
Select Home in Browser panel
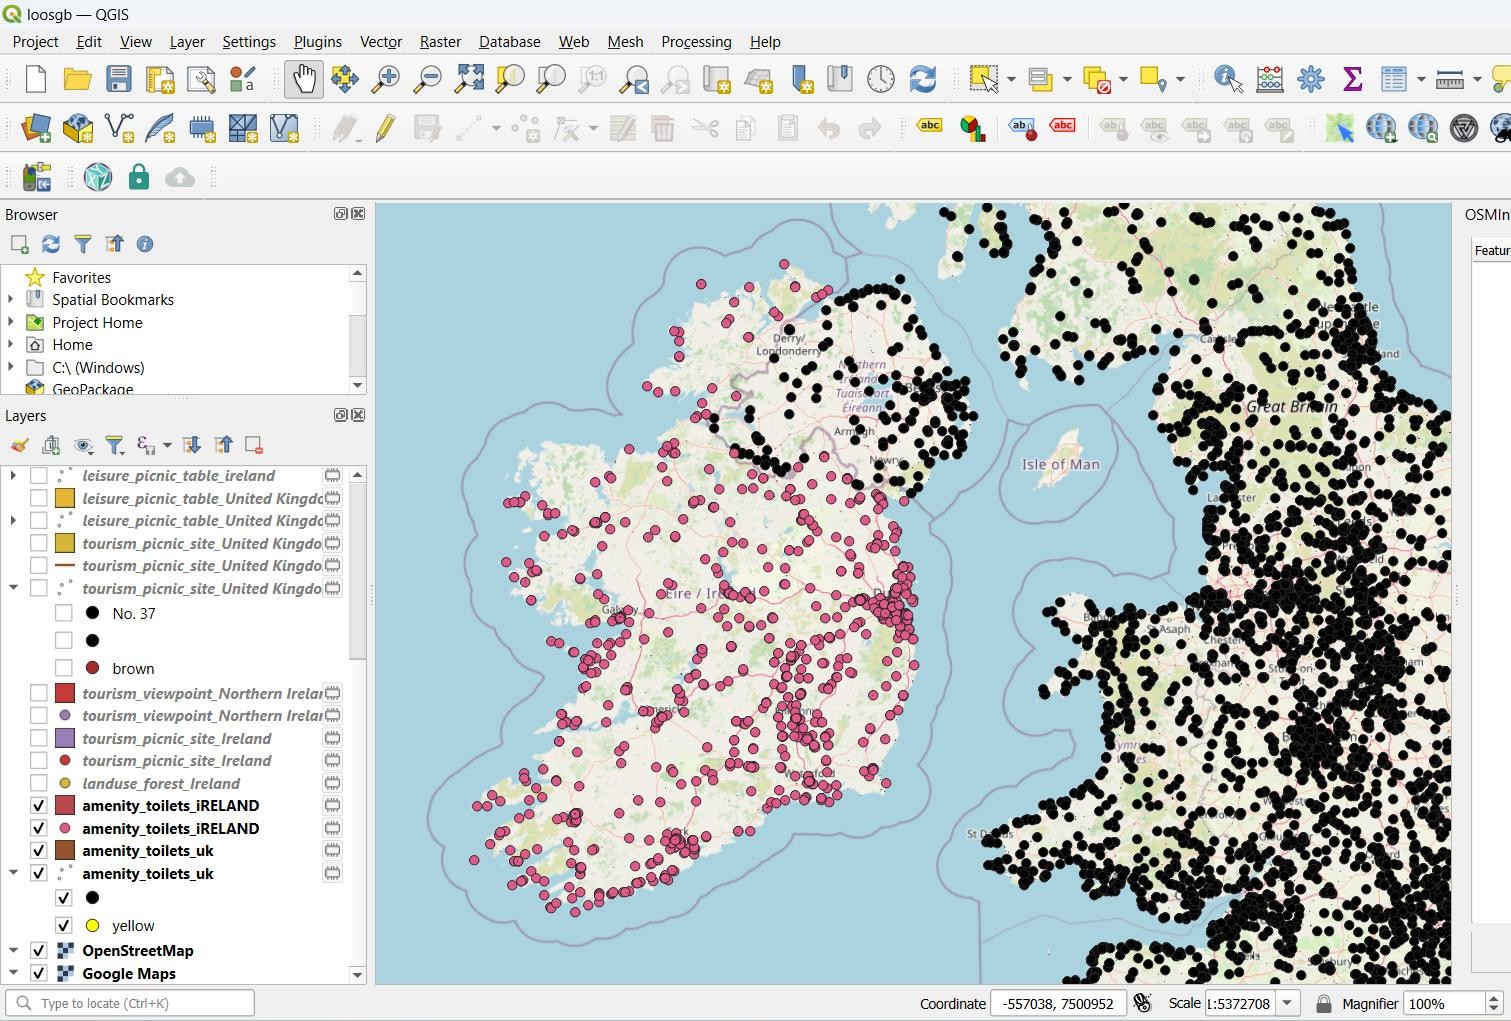tap(72, 344)
